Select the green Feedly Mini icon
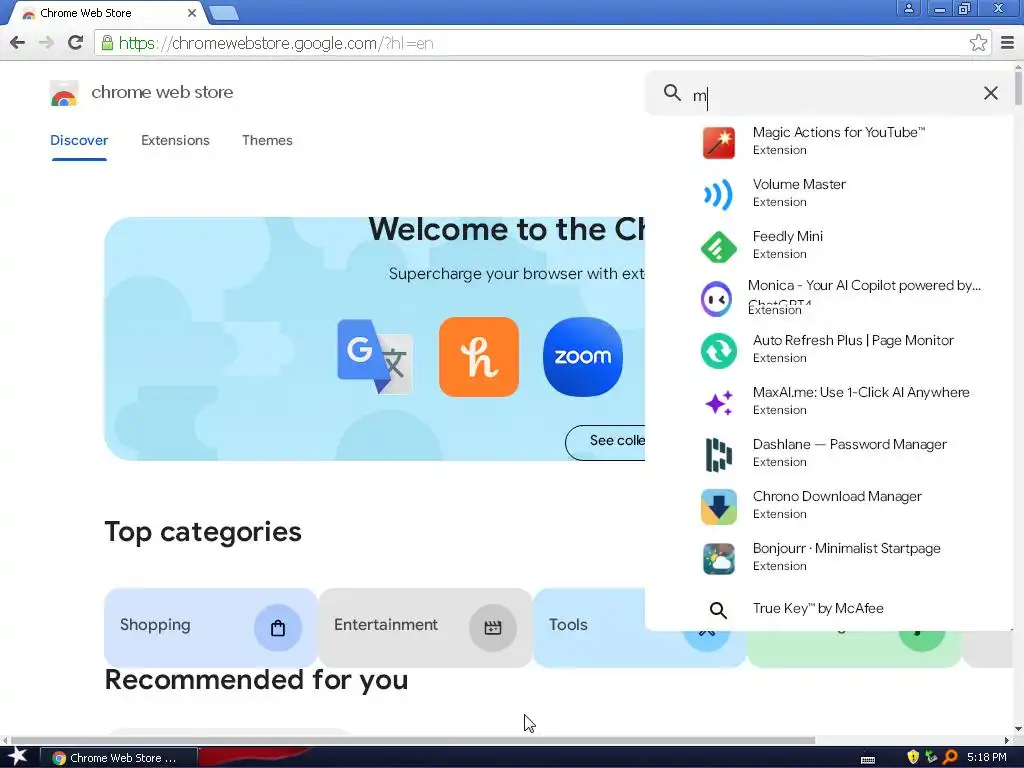 (718, 246)
